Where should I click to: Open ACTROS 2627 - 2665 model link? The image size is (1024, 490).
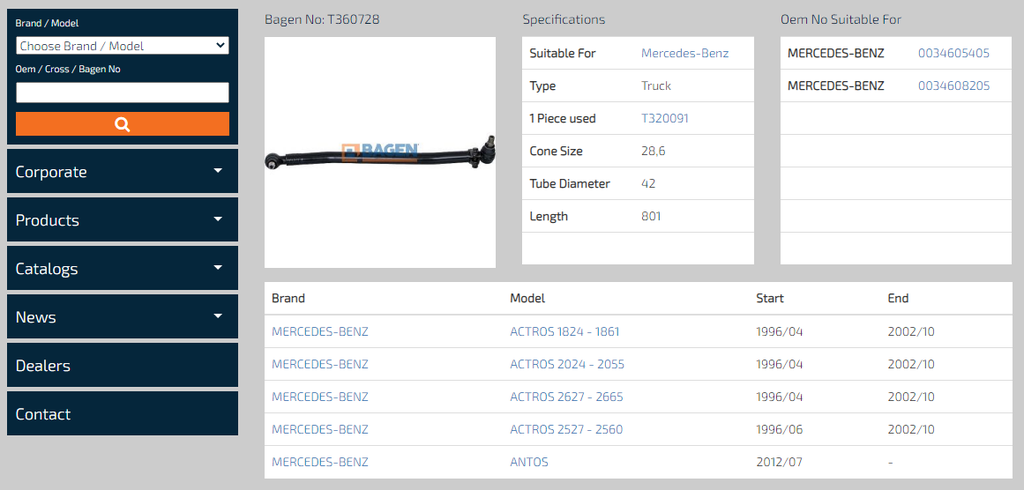coord(566,397)
